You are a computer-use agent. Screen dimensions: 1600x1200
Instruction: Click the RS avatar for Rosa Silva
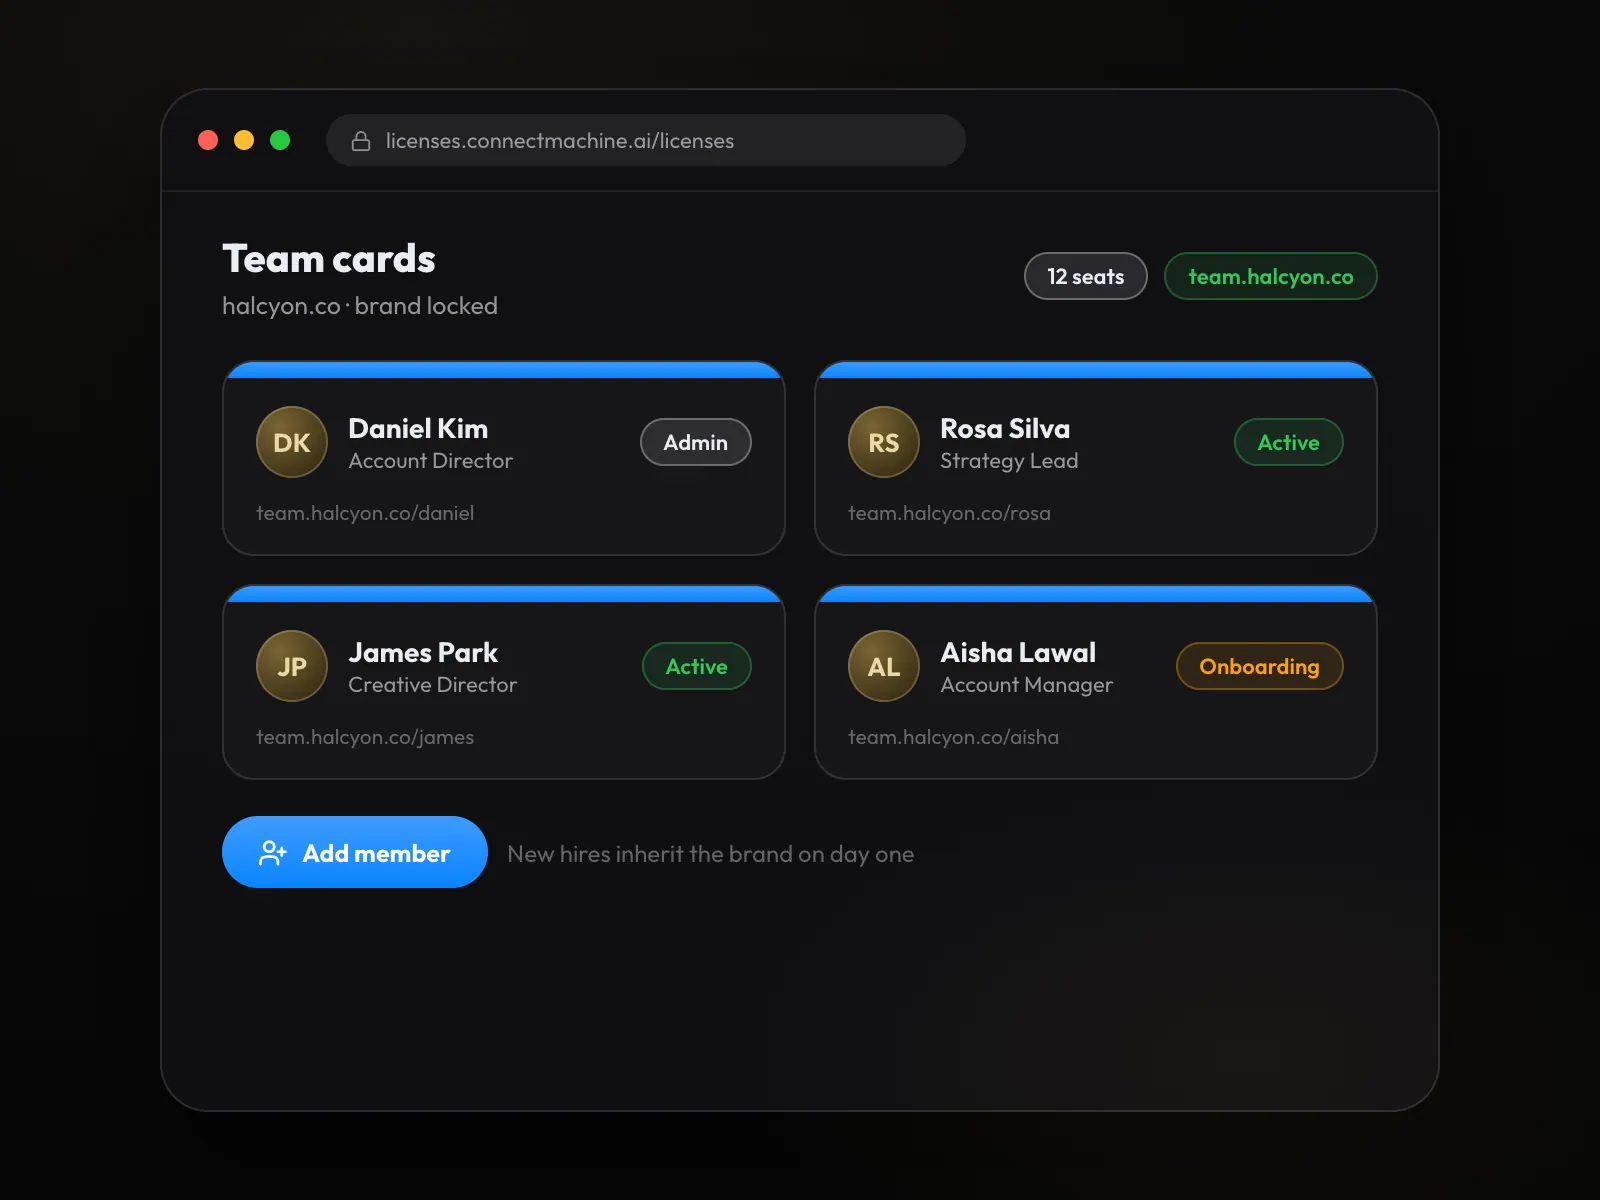884,442
